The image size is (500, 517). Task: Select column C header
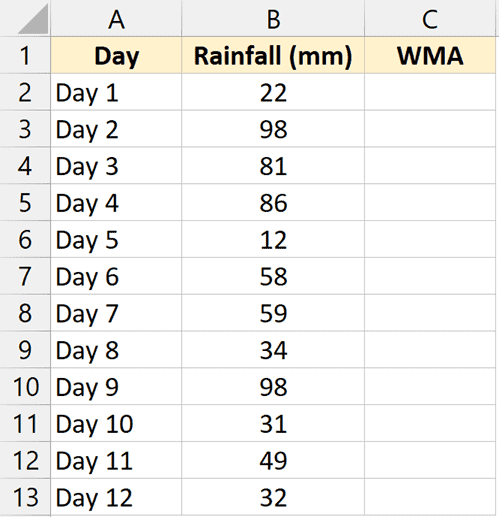(x=430, y=18)
